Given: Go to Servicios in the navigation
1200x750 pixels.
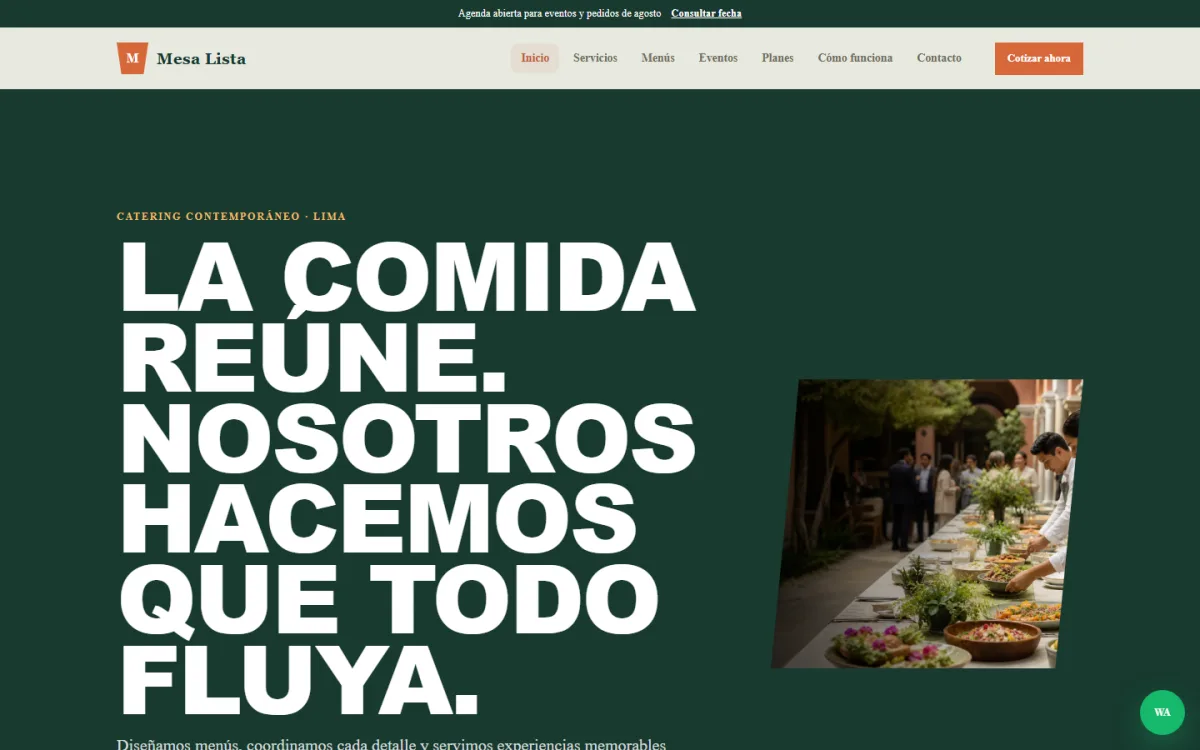Looking at the screenshot, I should [x=595, y=58].
